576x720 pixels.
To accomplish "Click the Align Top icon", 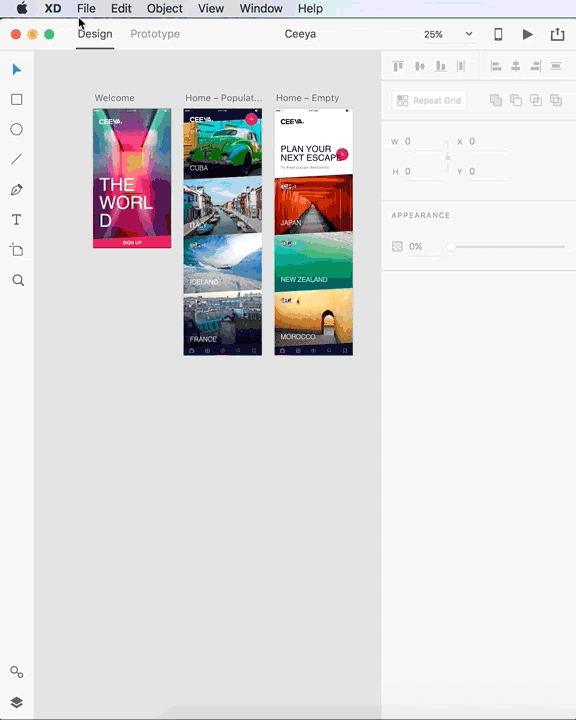I will [398, 67].
